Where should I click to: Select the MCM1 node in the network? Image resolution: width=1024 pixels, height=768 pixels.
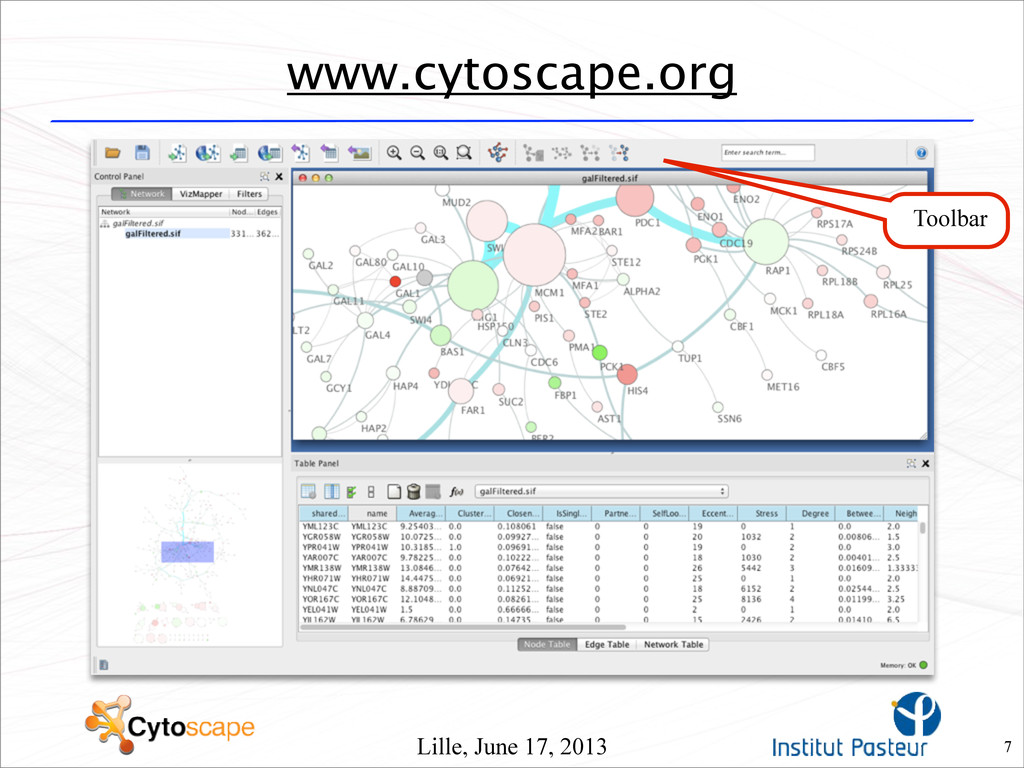pos(534,255)
